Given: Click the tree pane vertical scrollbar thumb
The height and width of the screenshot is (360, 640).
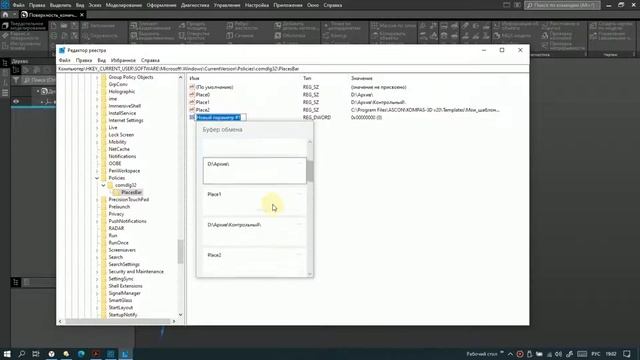Looking at the screenshot, I should click(x=180, y=251).
